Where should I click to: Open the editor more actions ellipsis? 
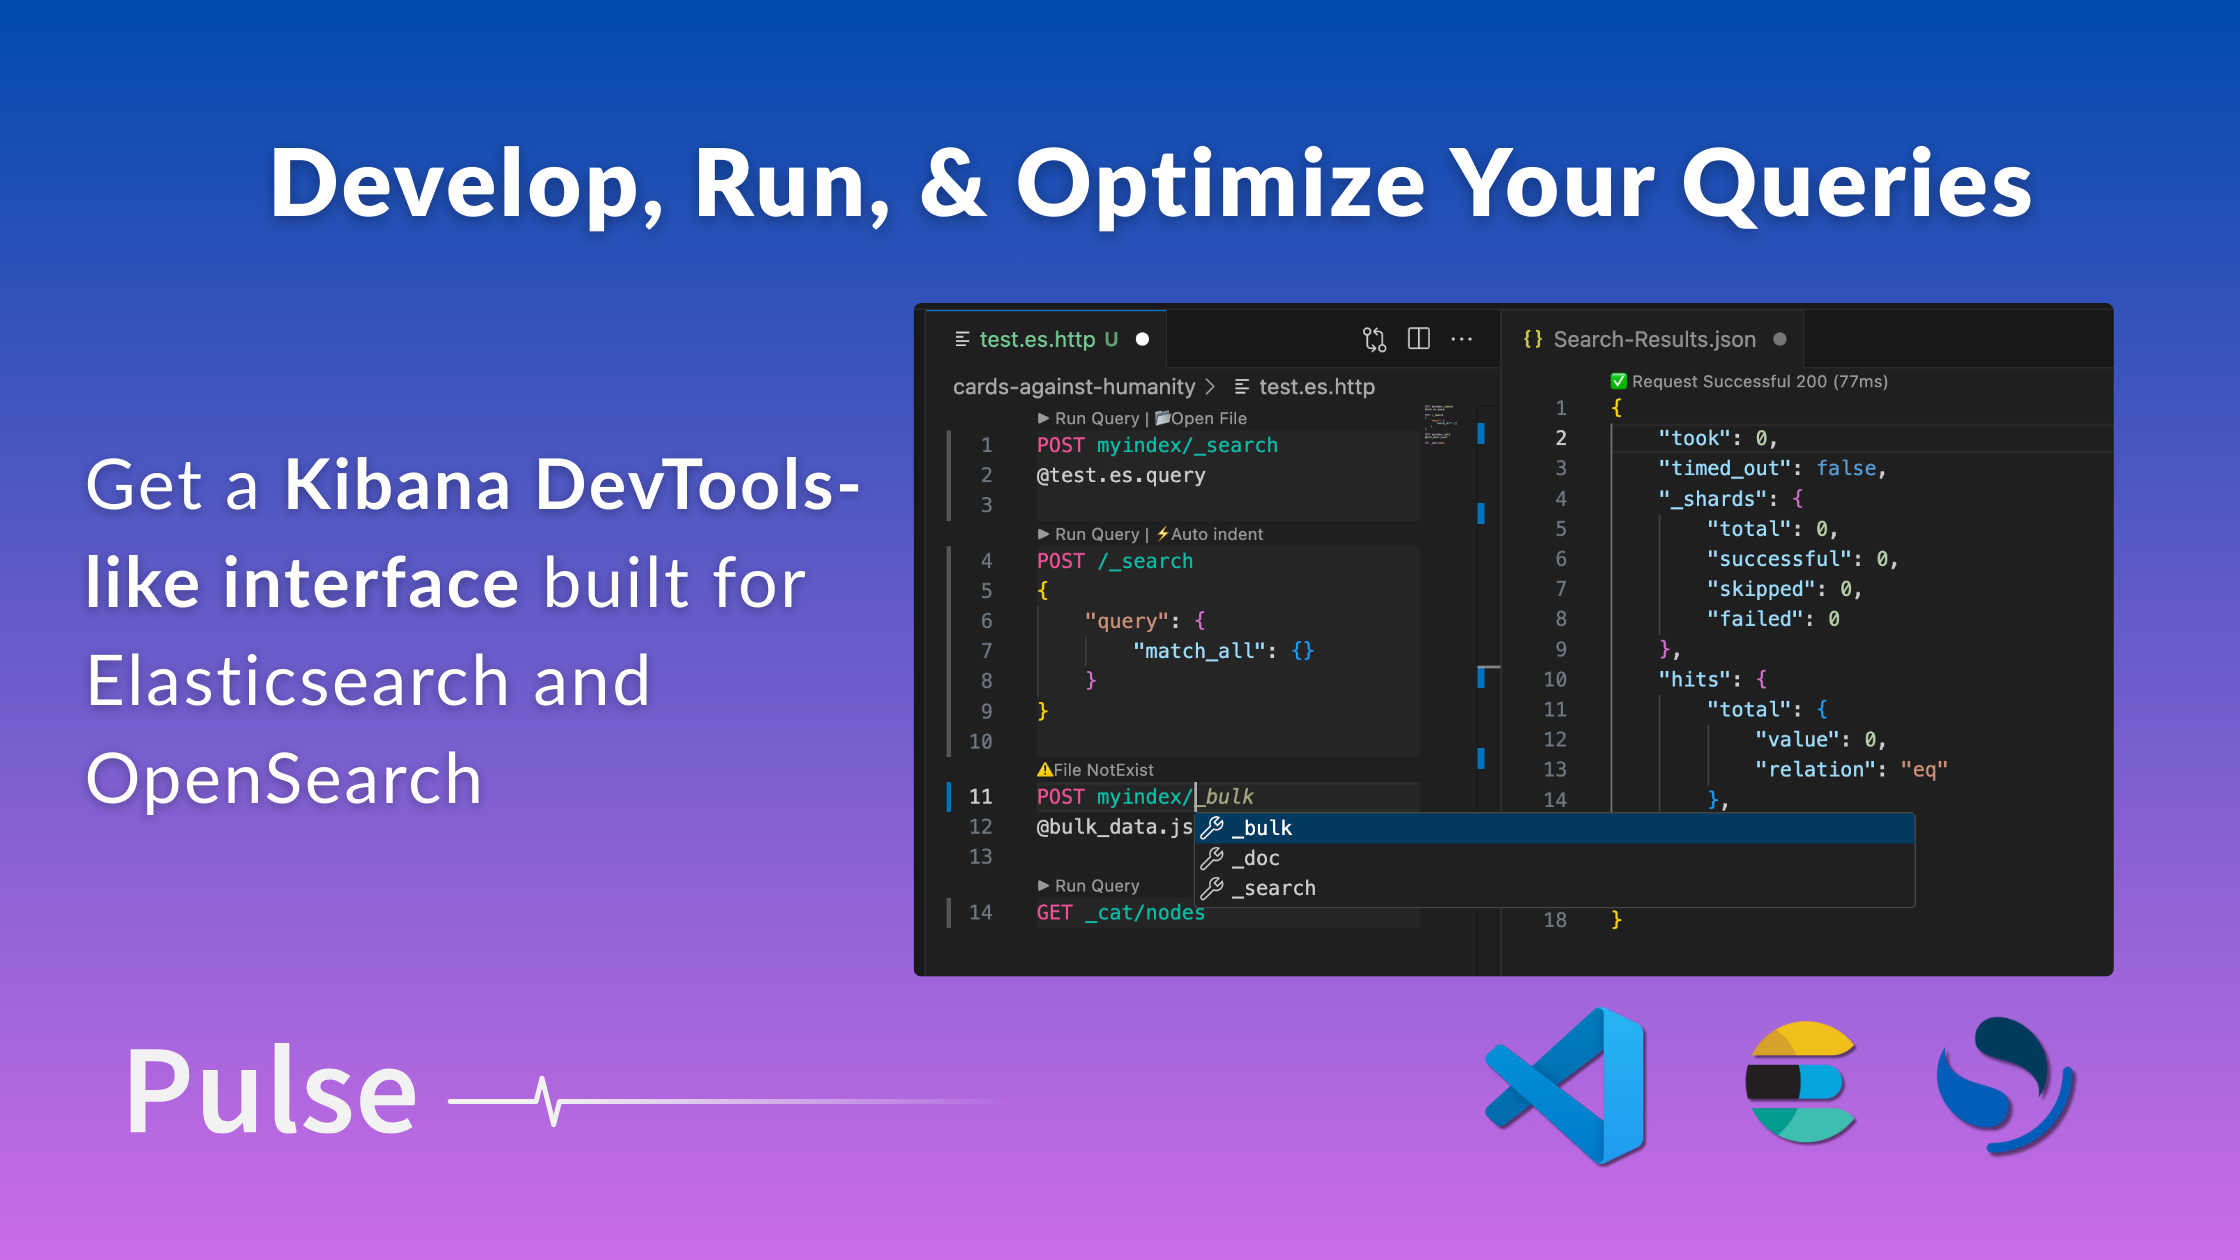[x=1461, y=339]
